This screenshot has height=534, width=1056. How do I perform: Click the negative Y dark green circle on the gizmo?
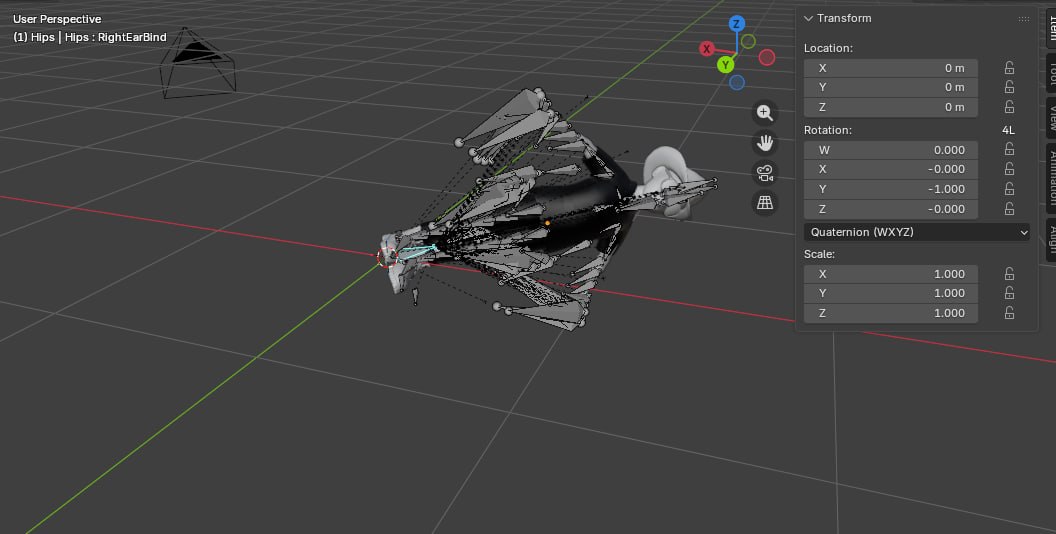tap(748, 42)
